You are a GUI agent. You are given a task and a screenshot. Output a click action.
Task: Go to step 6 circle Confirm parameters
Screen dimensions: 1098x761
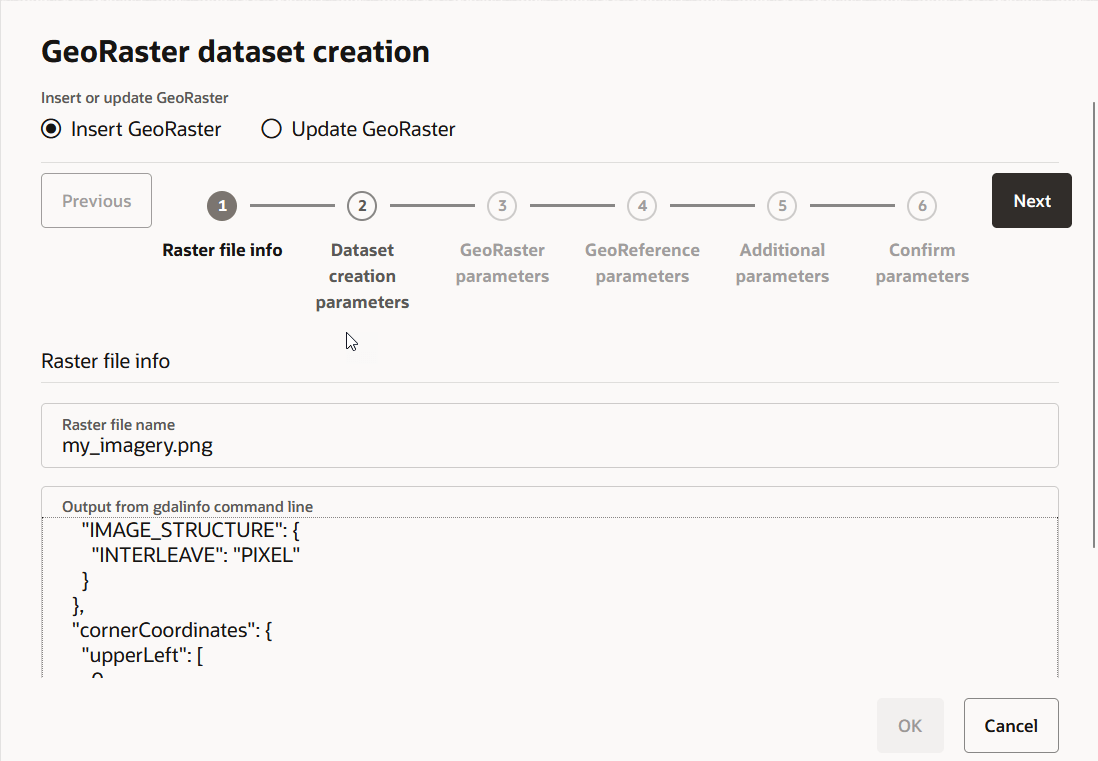pos(922,206)
